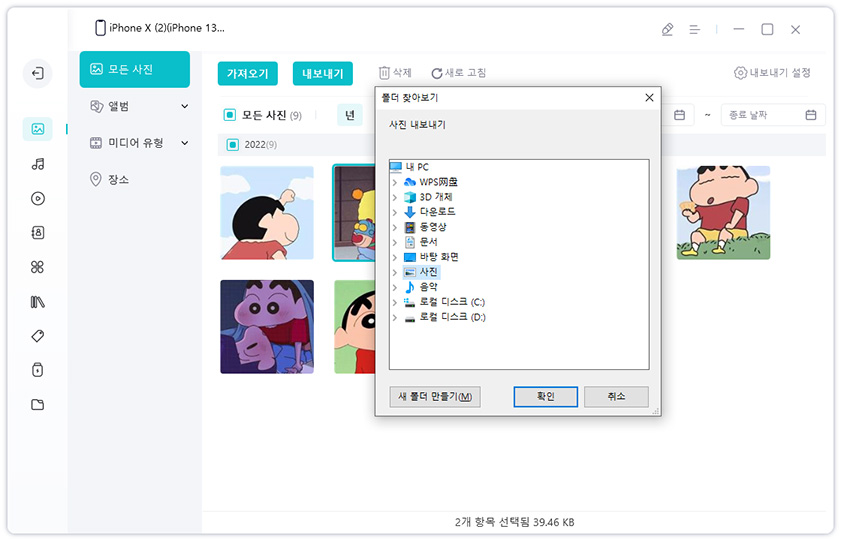This screenshot has width=841, height=541.
Task: Open the Videos play icon in sidebar
Action: point(38,198)
